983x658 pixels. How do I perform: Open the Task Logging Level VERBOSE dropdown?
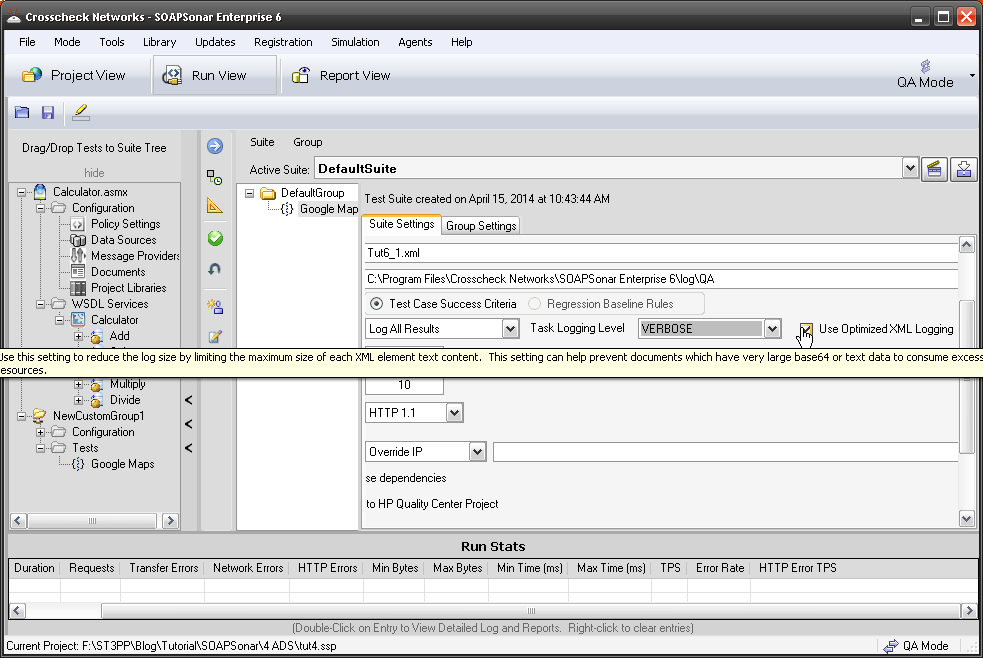[x=772, y=328]
